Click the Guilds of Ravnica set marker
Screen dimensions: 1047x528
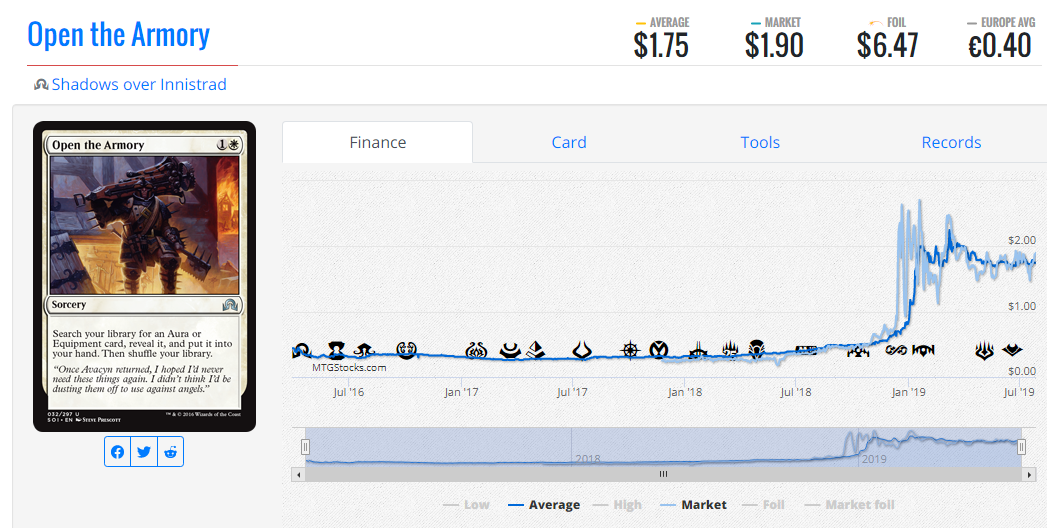[x=859, y=351]
